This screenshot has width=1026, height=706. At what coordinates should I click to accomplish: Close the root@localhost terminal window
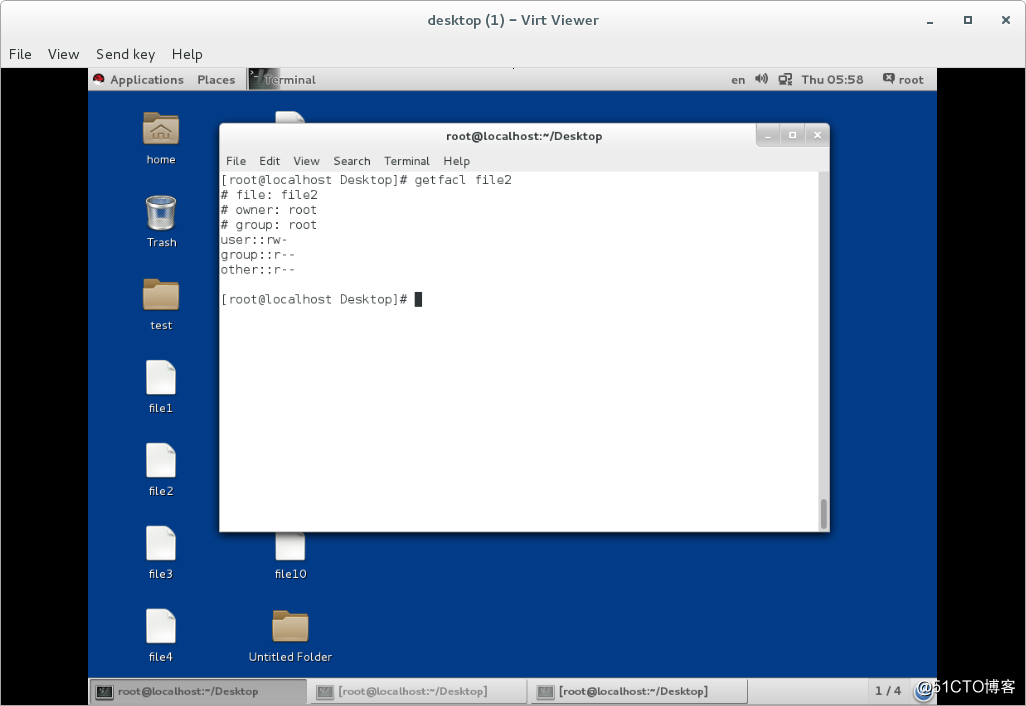[817, 135]
